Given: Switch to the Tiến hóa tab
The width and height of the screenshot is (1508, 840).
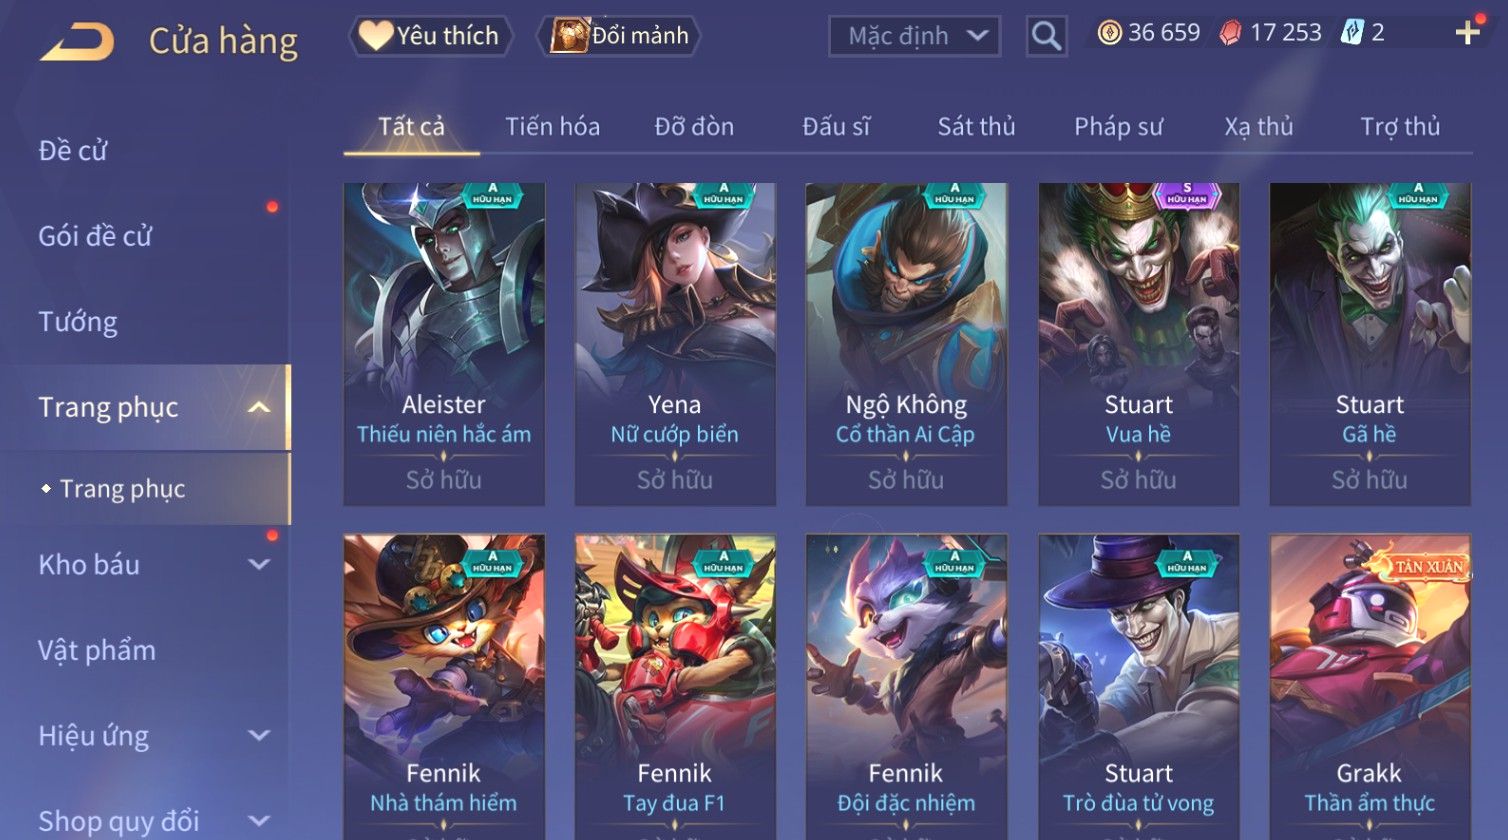Looking at the screenshot, I should (x=552, y=127).
